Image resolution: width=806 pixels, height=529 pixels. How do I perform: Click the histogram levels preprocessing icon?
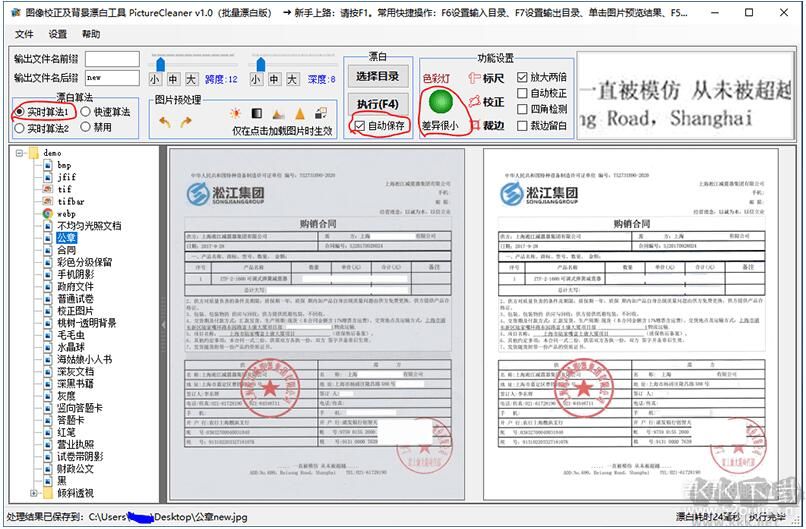click(278, 114)
